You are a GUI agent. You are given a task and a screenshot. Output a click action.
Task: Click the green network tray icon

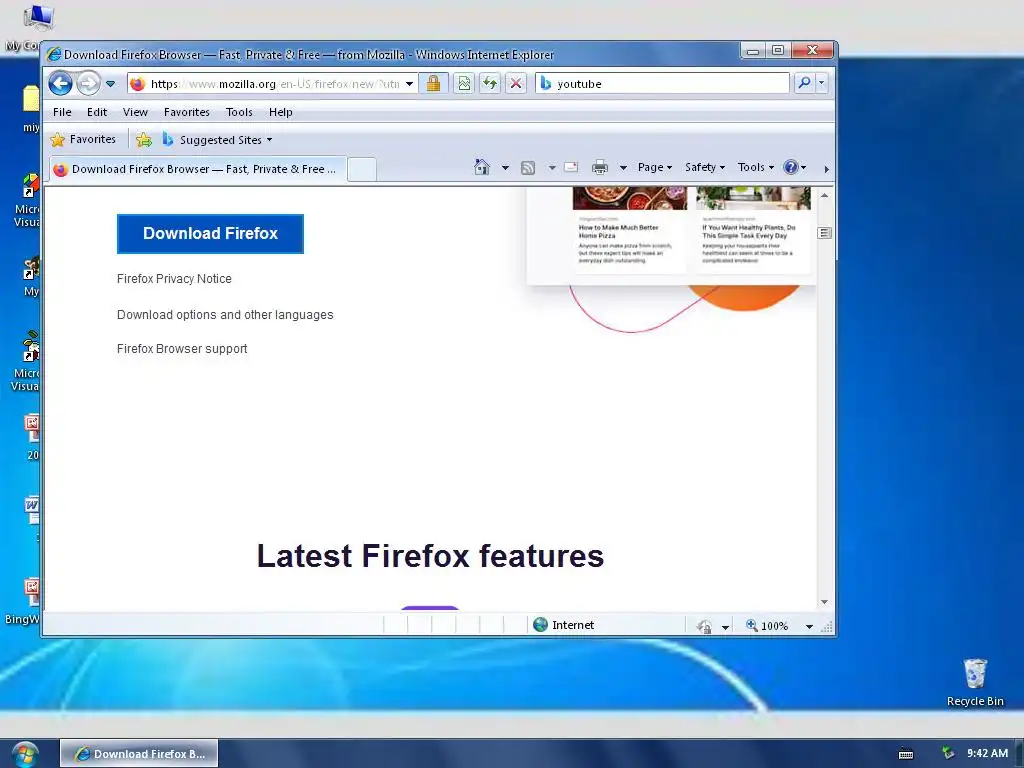click(x=948, y=753)
